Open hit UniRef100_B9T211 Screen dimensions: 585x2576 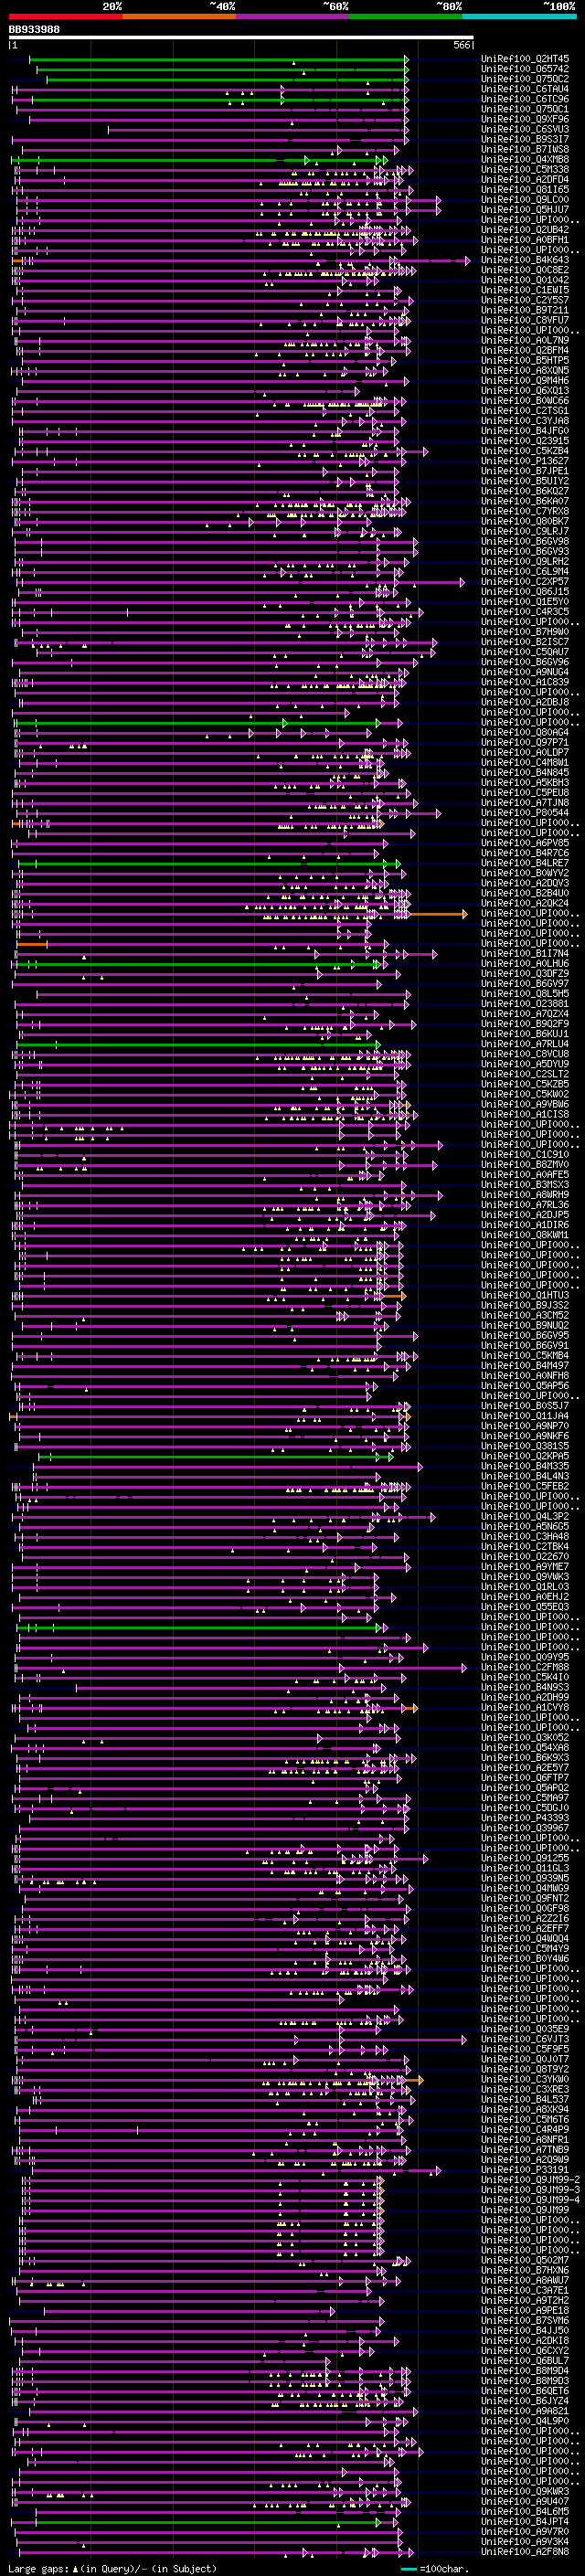point(525,310)
